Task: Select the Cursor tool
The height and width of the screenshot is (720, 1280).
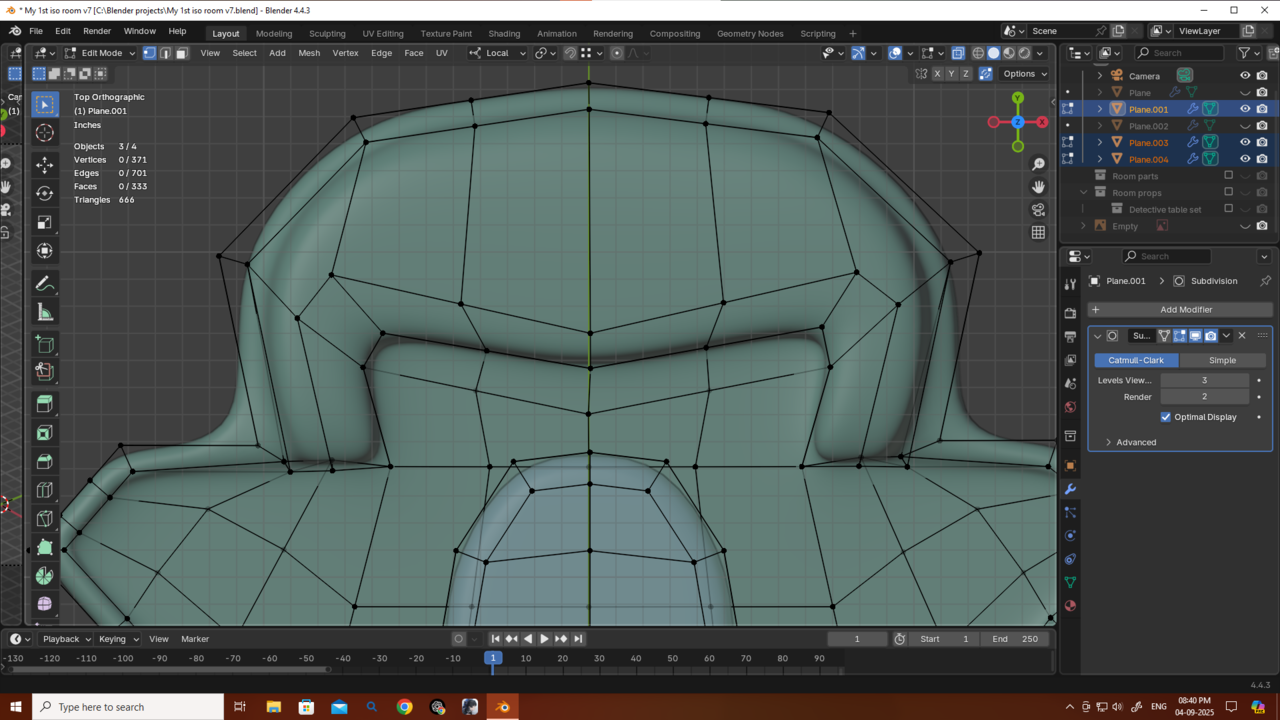Action: (44, 133)
